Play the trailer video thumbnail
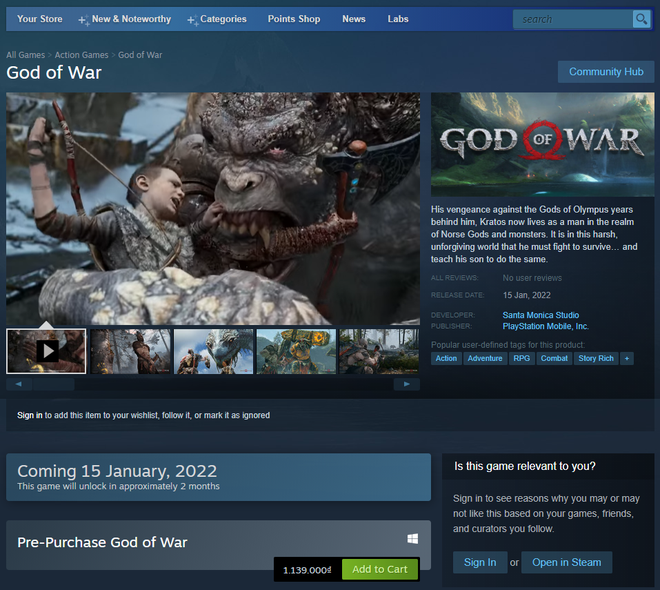The height and width of the screenshot is (590, 660). click(46, 351)
